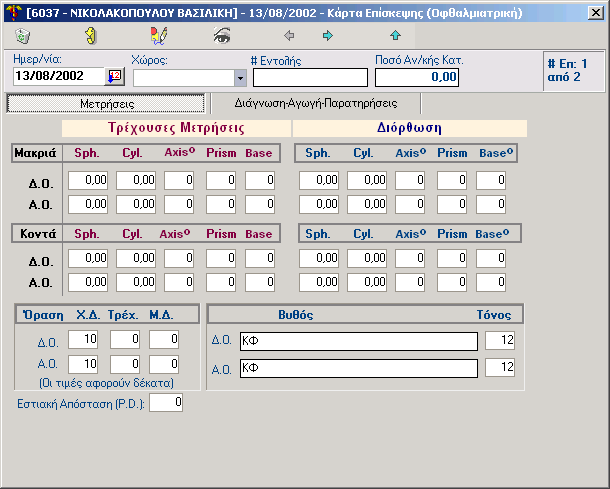Screen dimensions: 610x489
Task: Click Βυθός Α.Ο. text field with ΚΦ
Action: 359,368
